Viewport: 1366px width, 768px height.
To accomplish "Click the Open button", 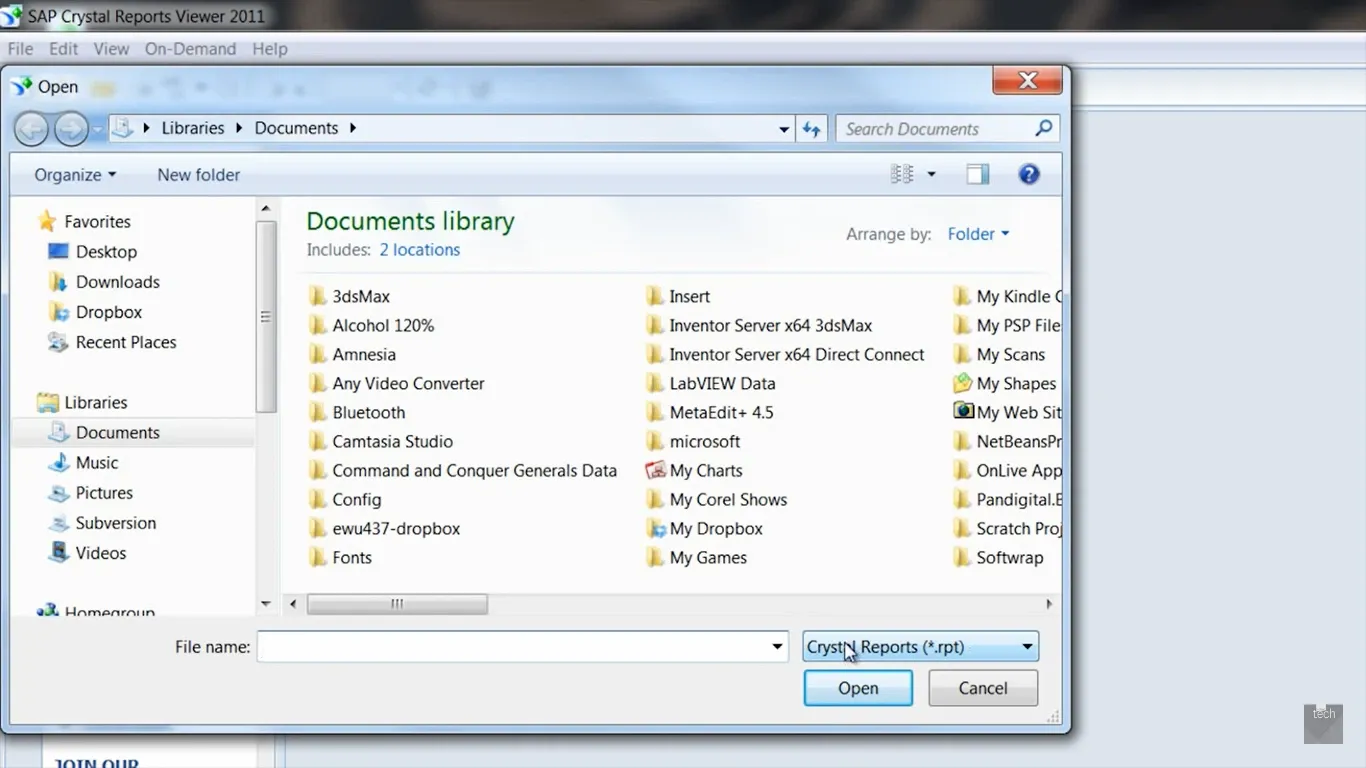I will [x=858, y=688].
